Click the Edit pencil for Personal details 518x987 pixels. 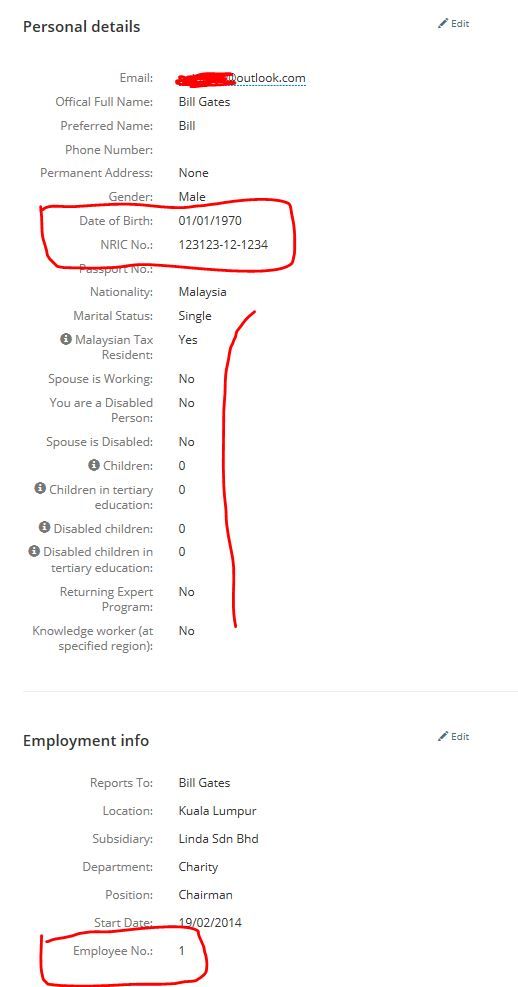(x=454, y=23)
